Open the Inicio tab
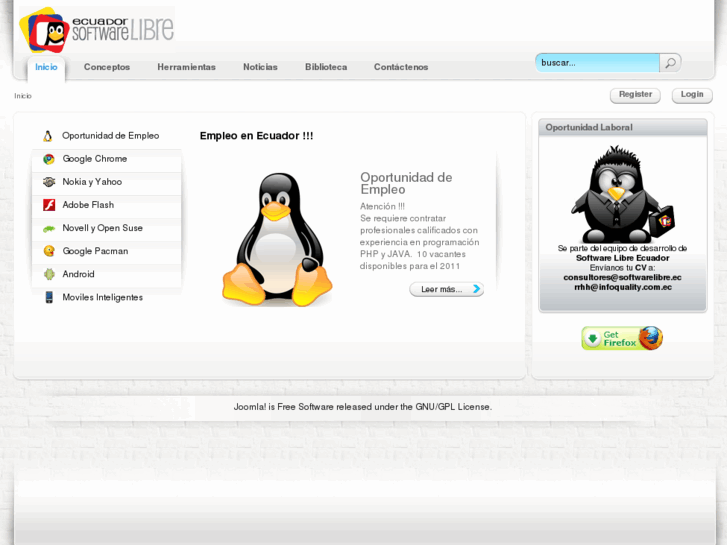 (46, 67)
